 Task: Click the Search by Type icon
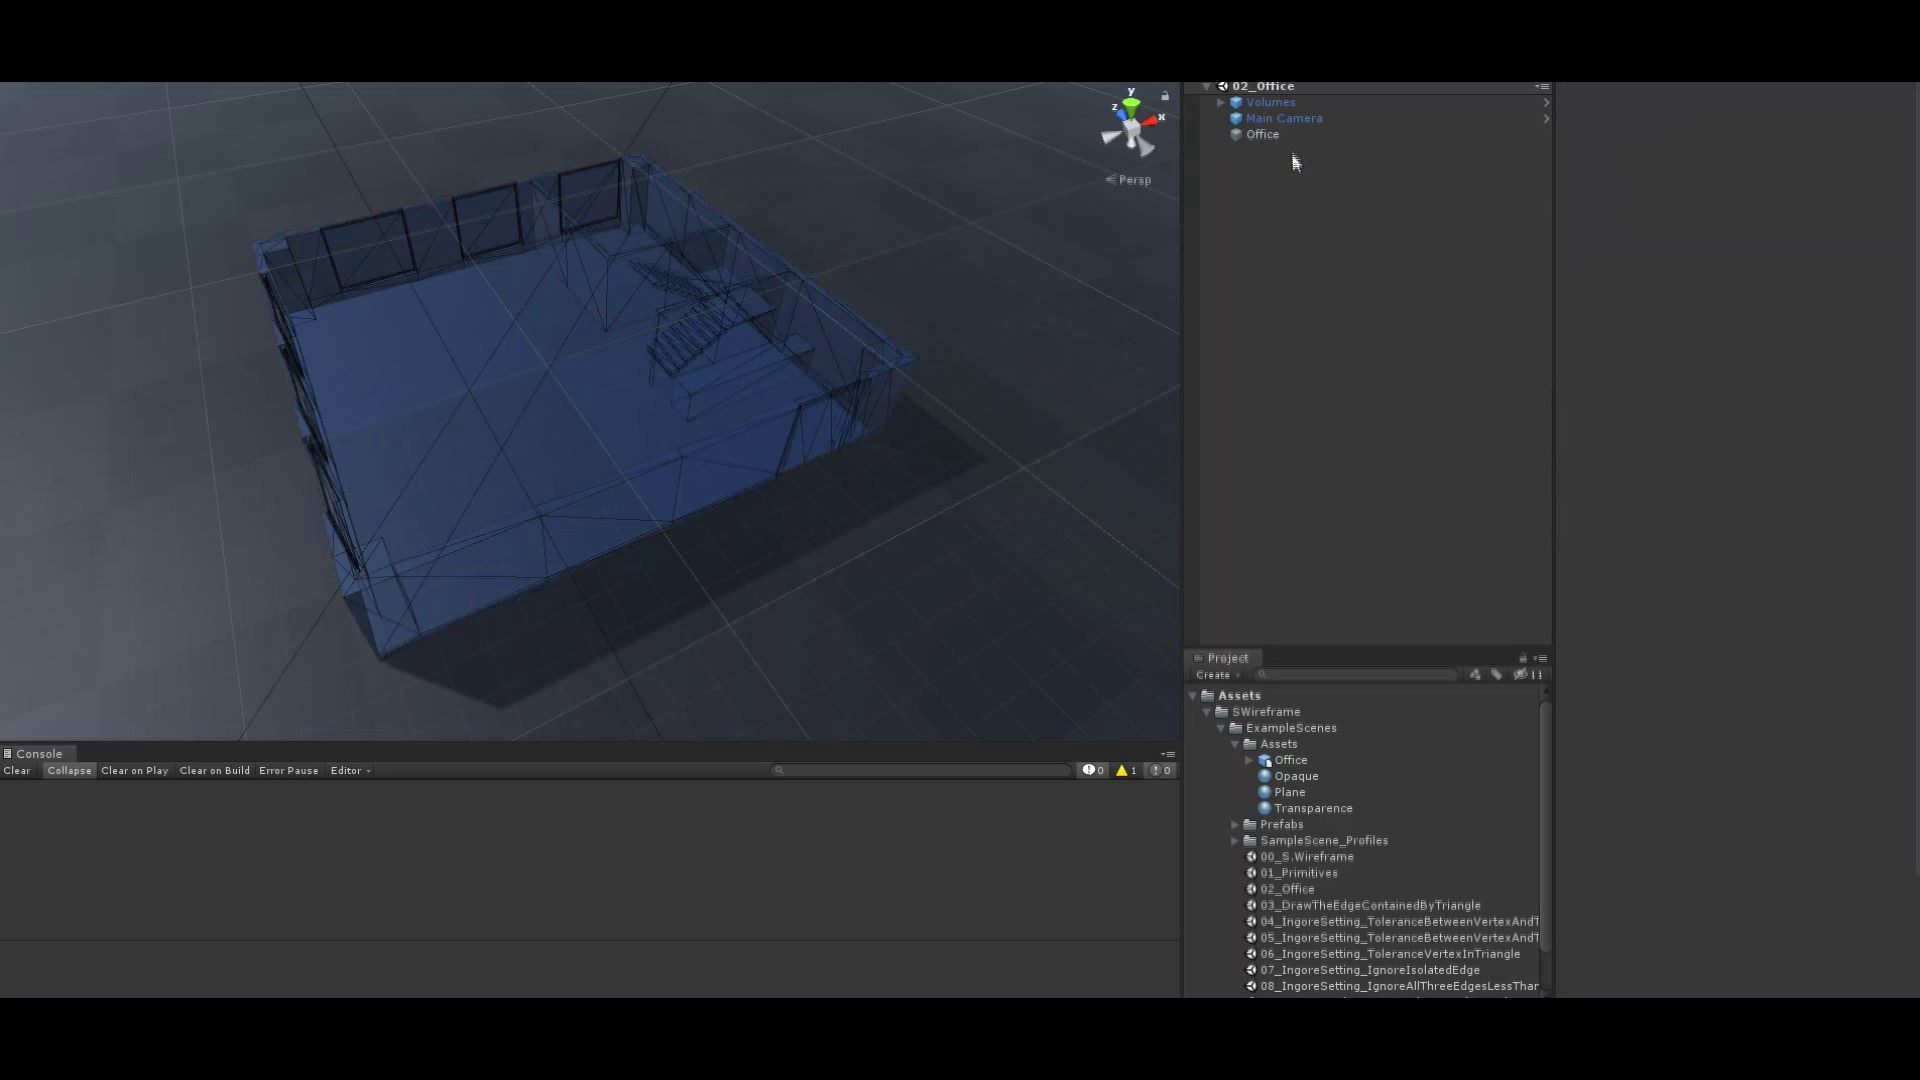(x=1475, y=675)
